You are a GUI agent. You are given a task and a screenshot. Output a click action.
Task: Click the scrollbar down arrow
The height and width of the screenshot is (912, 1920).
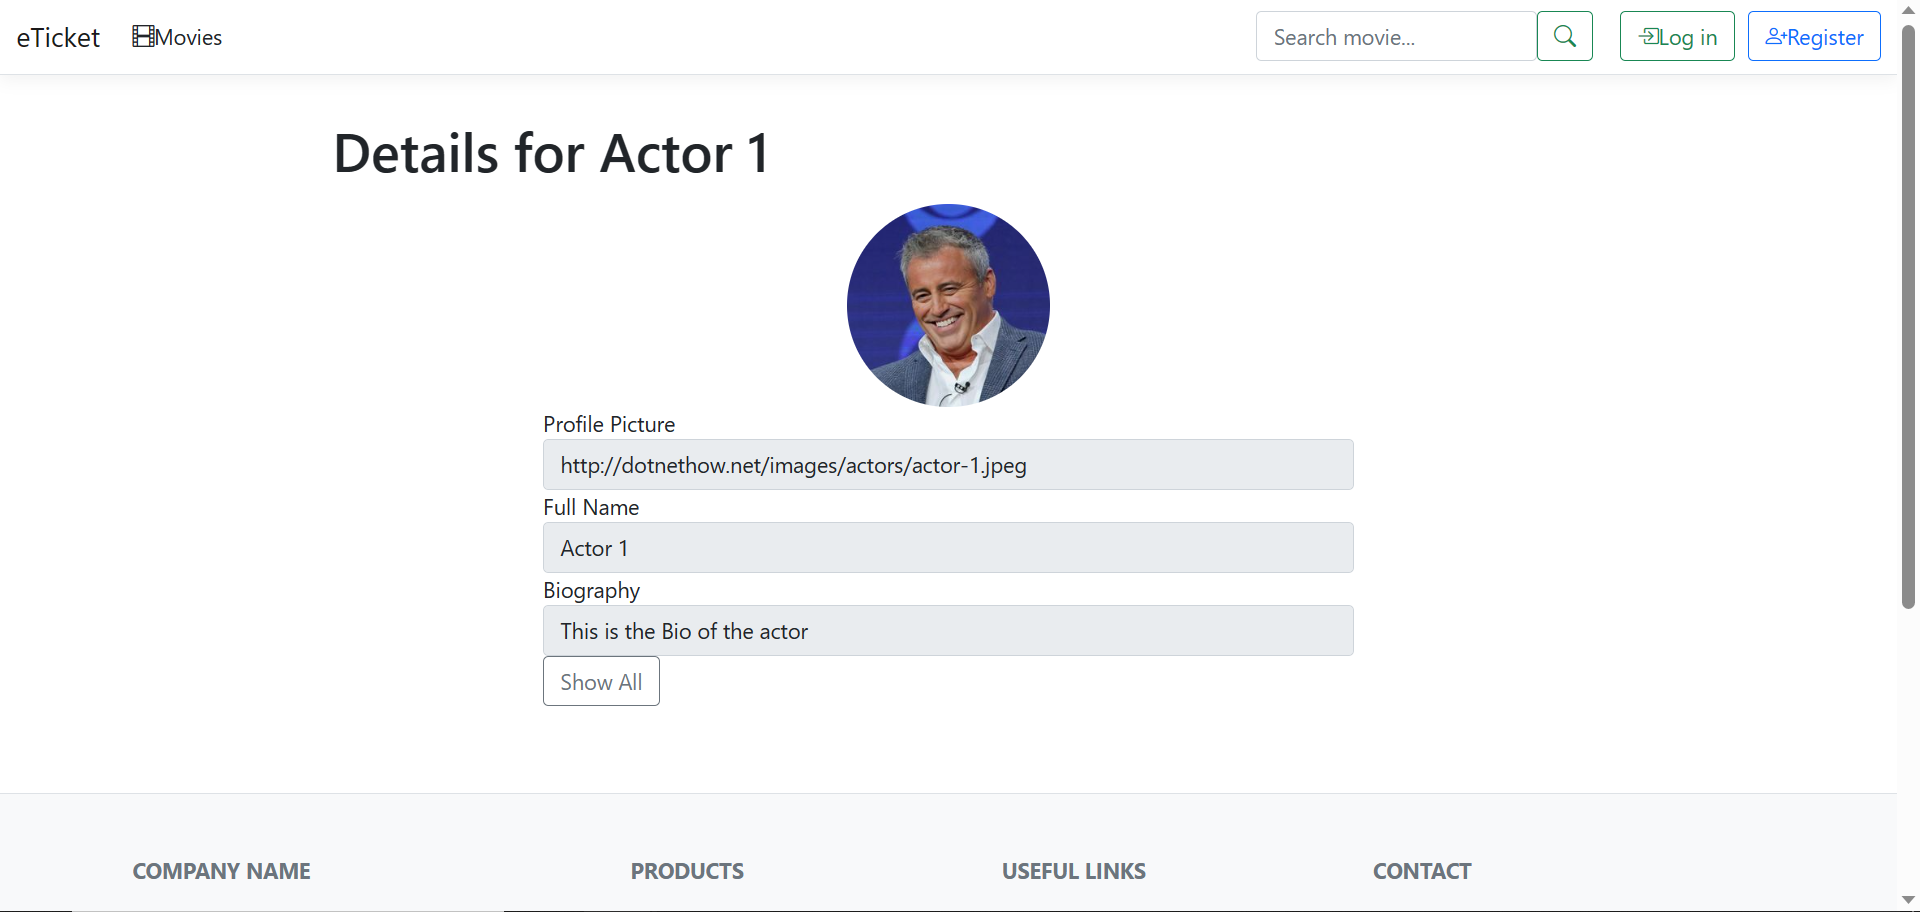(1908, 901)
